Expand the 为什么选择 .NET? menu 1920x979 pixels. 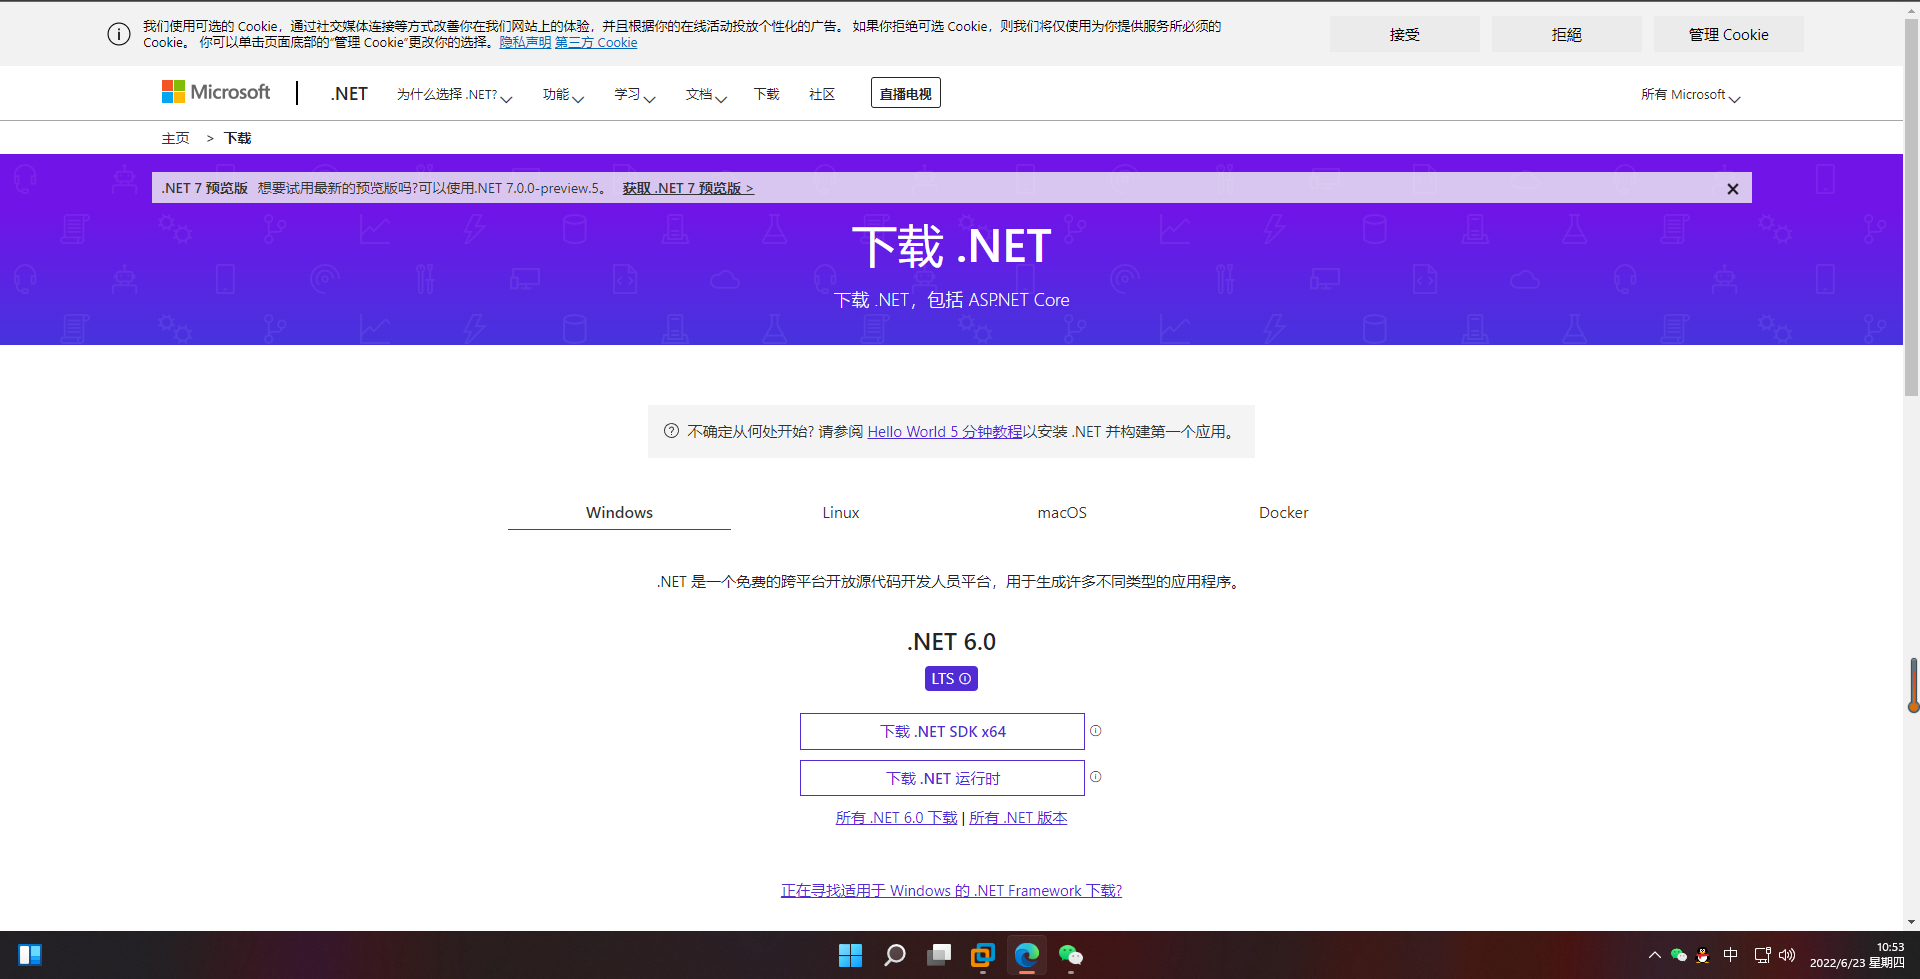click(x=454, y=94)
